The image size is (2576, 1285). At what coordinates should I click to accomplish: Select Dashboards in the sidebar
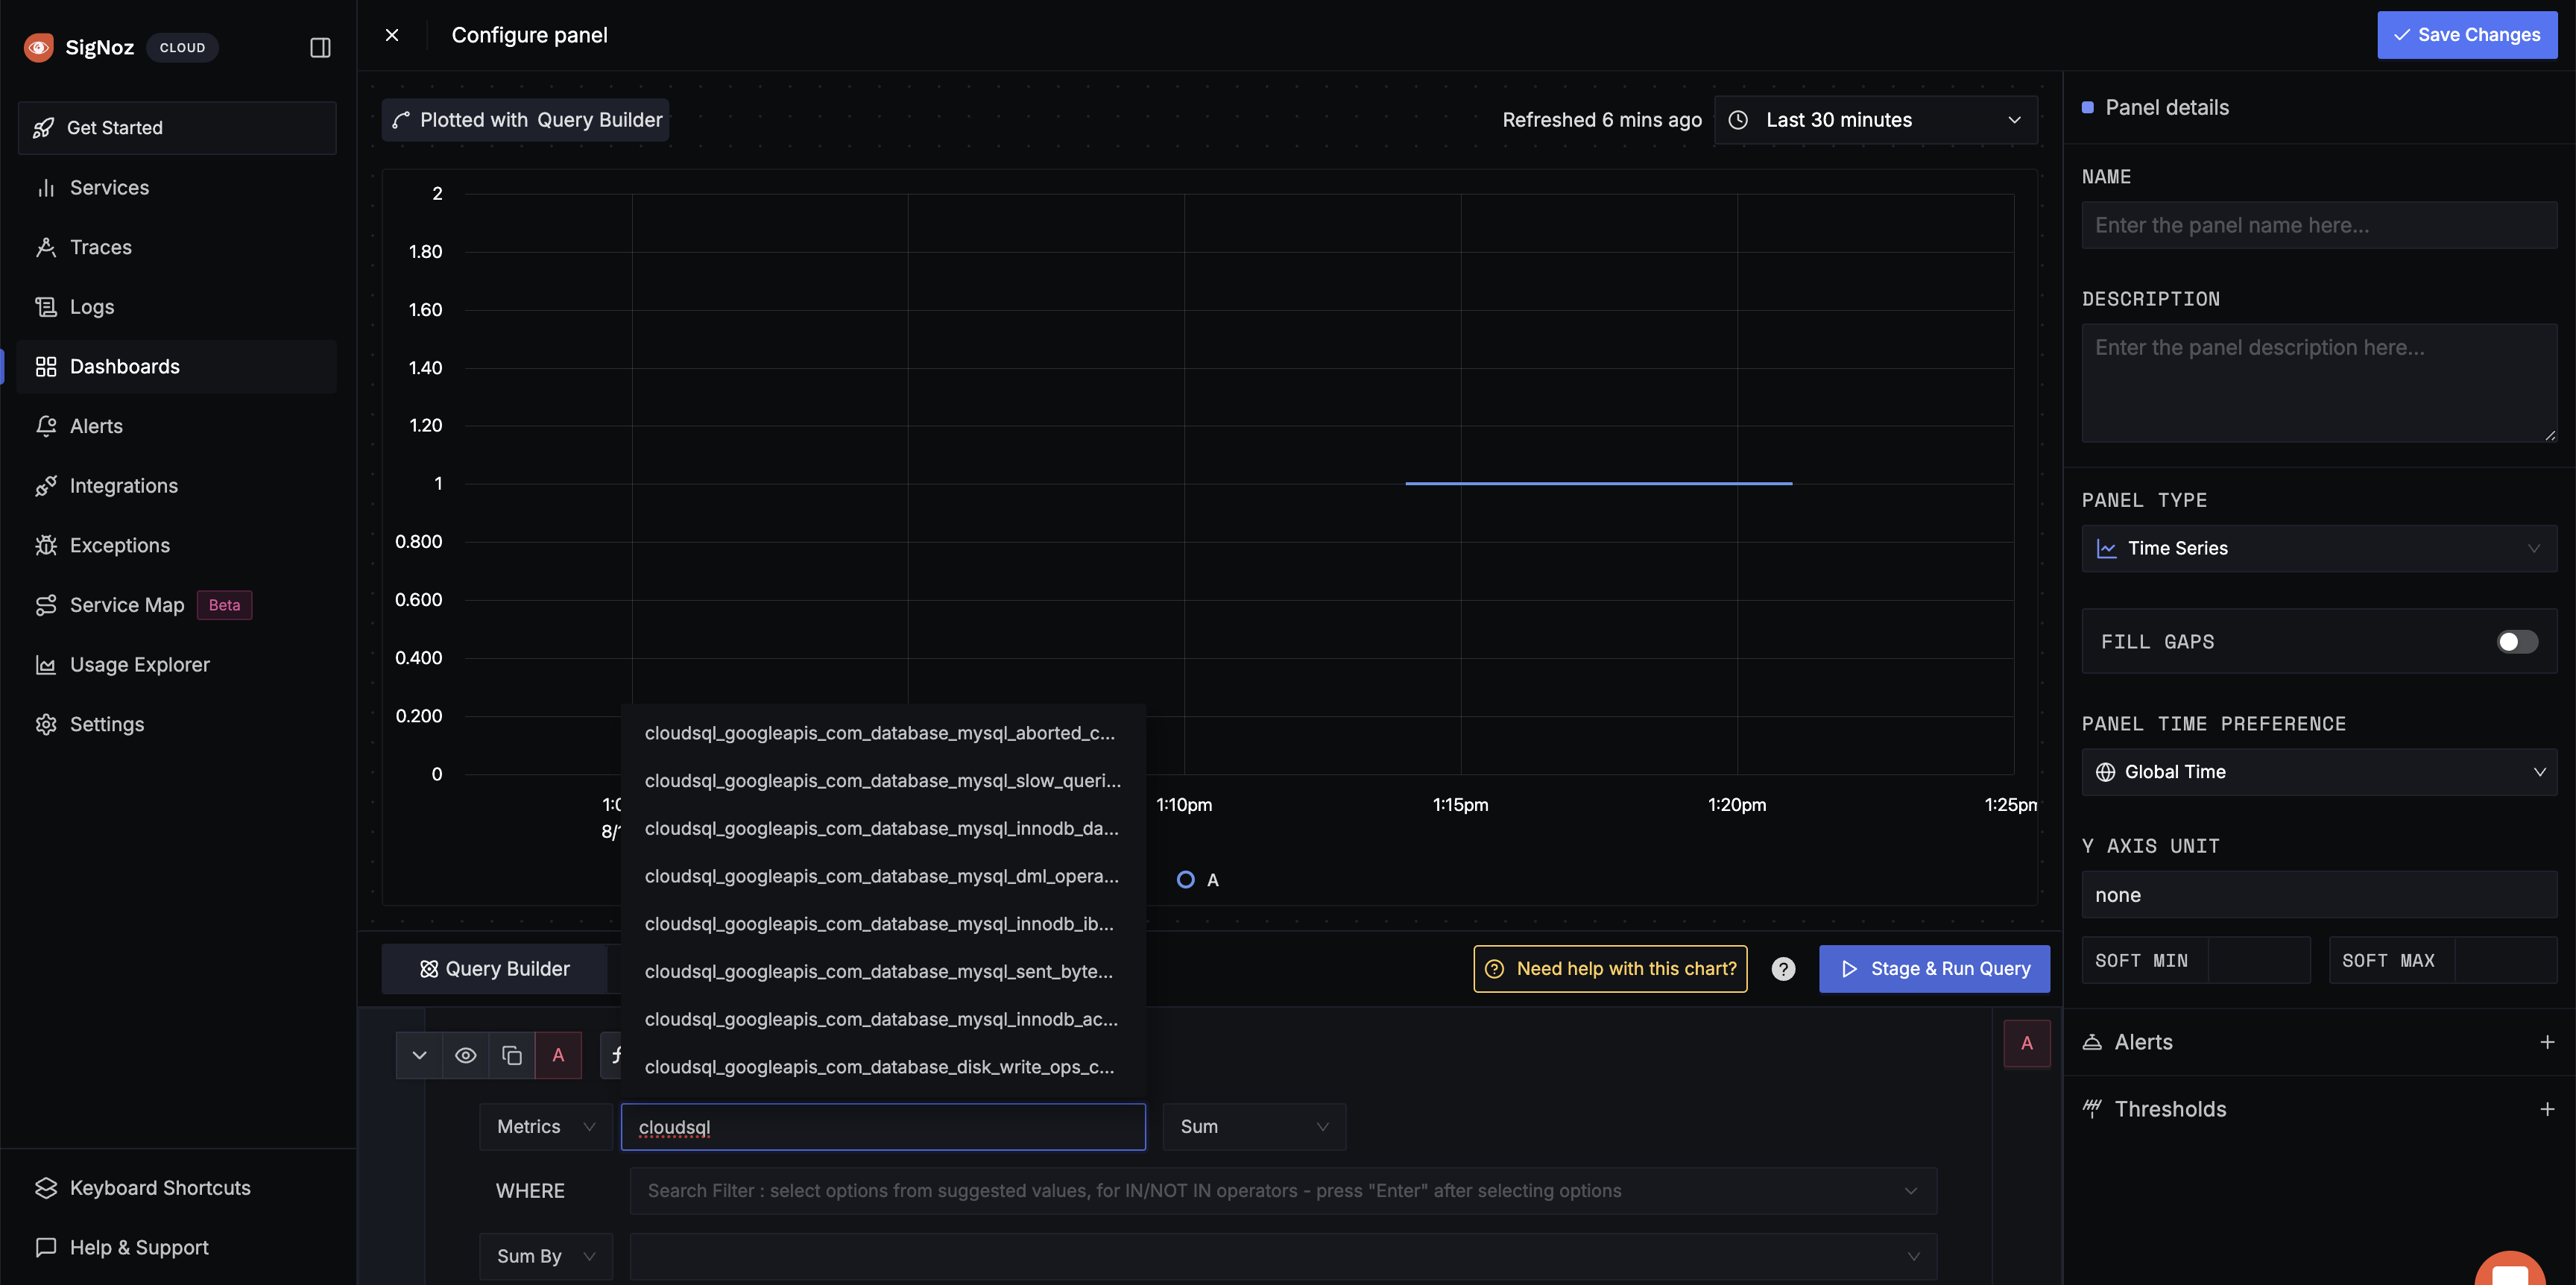tap(177, 366)
